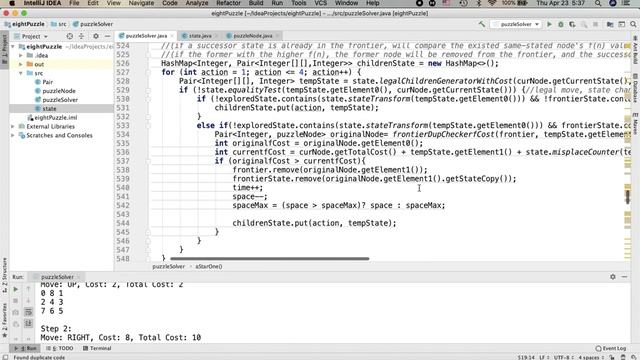This screenshot has height=360, width=640.
Task: Open the Refactor menu
Action: (229, 3)
